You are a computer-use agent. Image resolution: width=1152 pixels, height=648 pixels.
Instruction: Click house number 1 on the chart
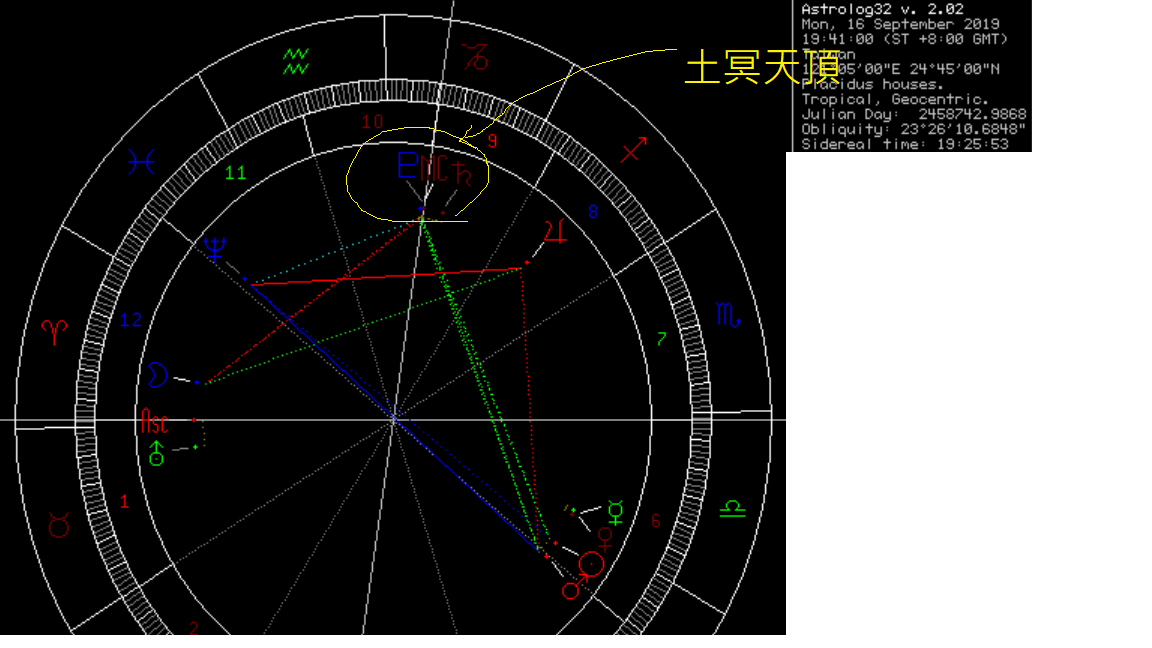pos(124,501)
